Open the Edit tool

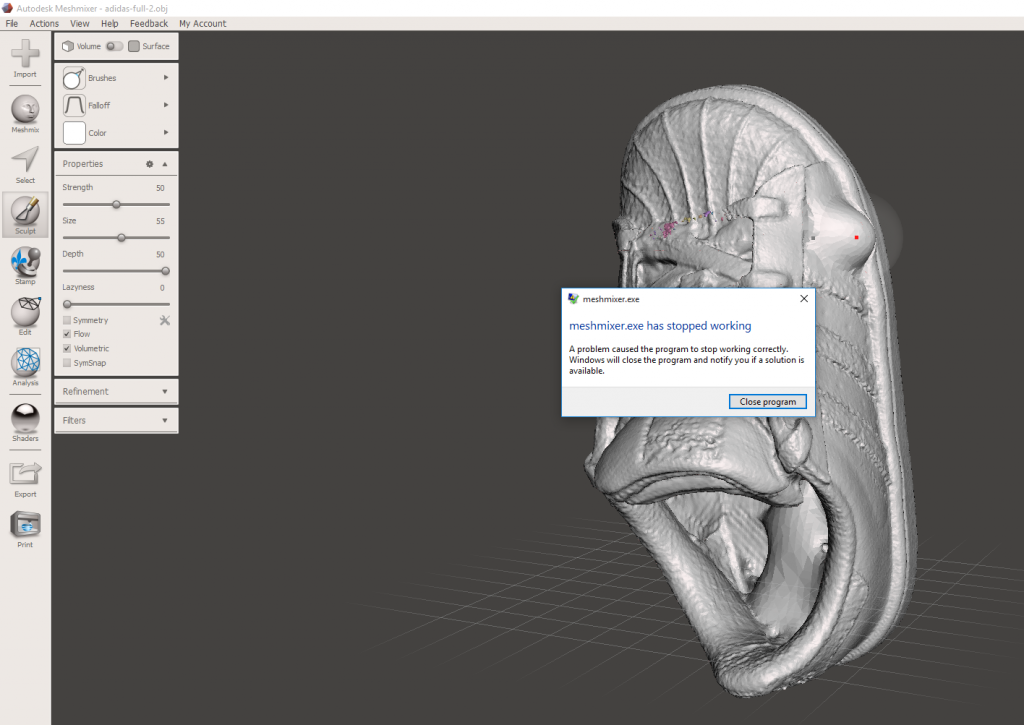point(25,313)
